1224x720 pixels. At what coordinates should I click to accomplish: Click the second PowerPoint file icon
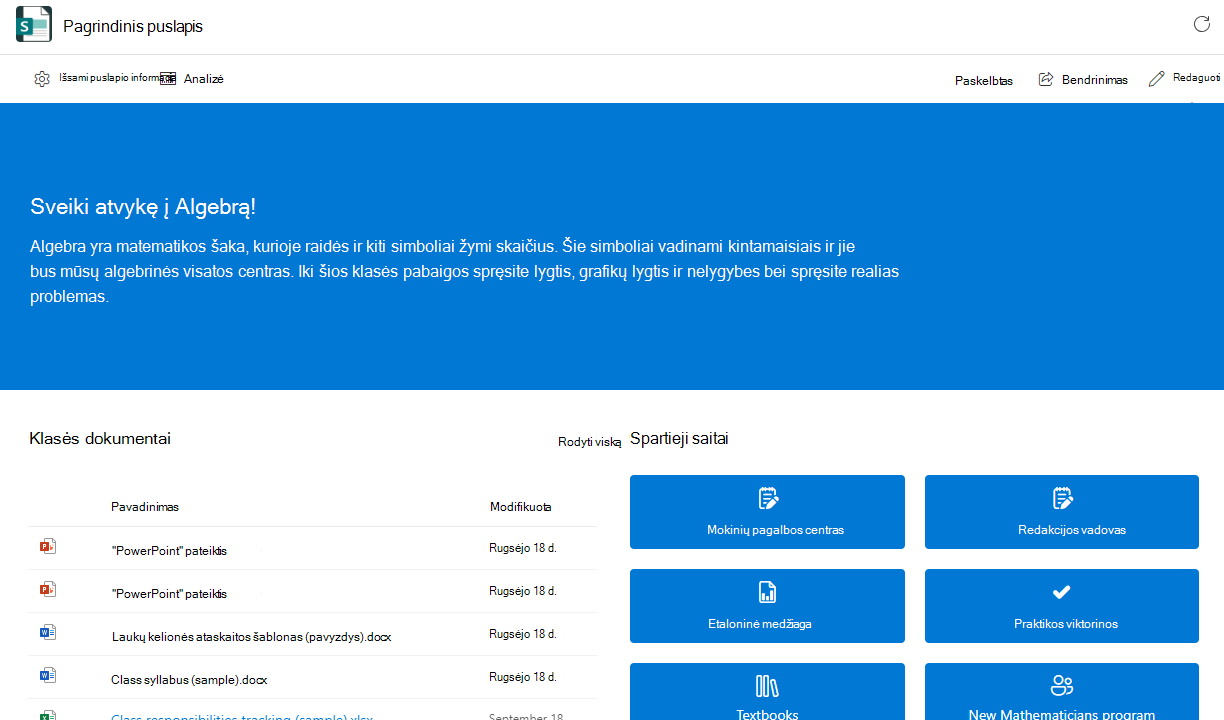pyautogui.click(x=47, y=590)
